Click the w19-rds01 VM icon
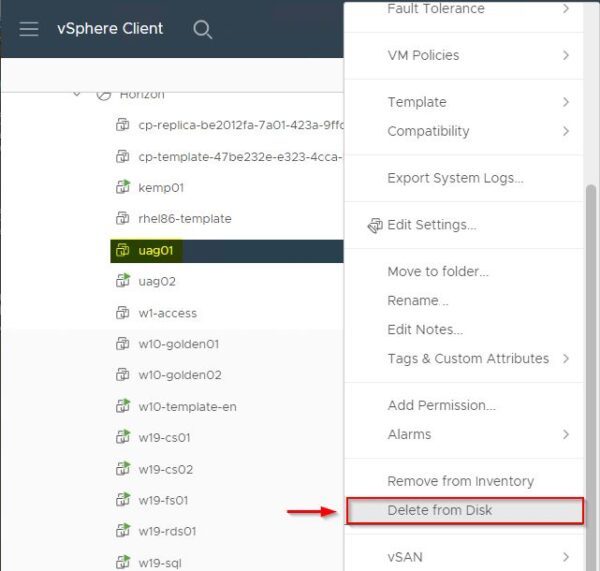 tap(123, 531)
